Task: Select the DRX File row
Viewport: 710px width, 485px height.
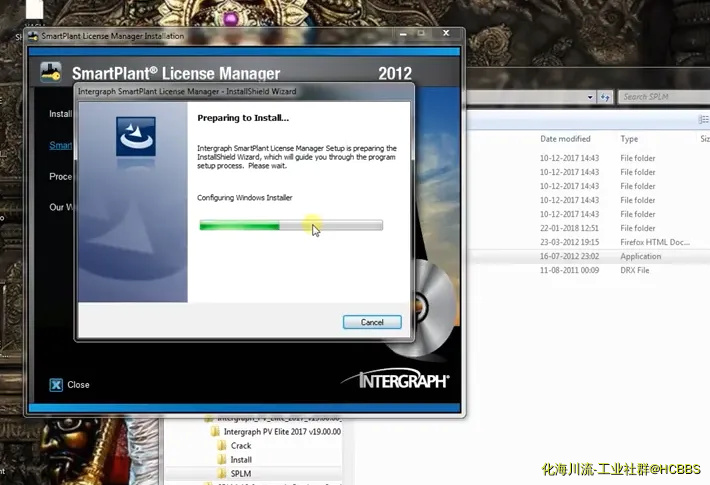Action: pyautogui.click(x=620, y=270)
